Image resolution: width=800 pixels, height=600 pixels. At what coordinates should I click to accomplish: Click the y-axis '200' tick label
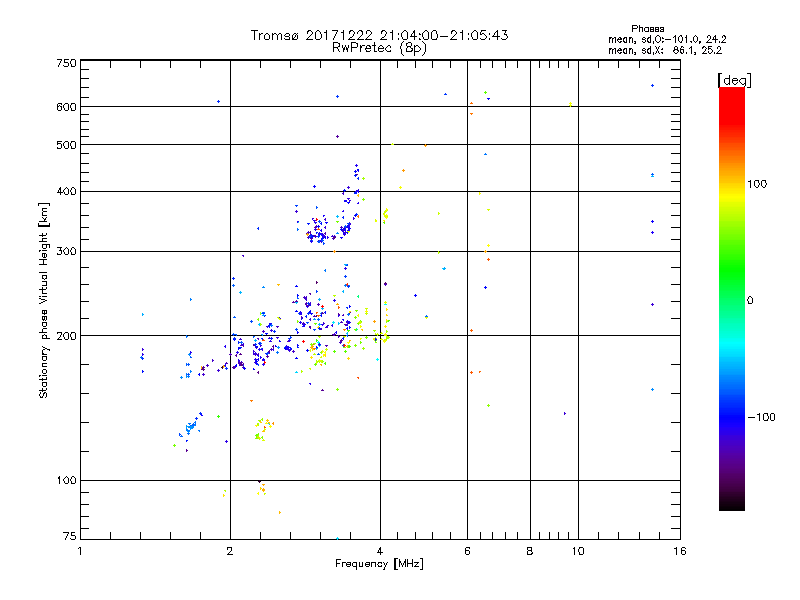[66, 336]
